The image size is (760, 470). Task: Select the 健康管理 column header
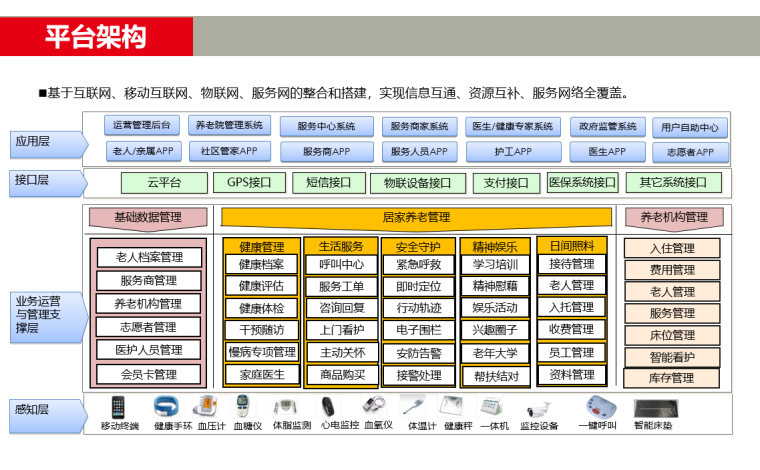(261, 246)
